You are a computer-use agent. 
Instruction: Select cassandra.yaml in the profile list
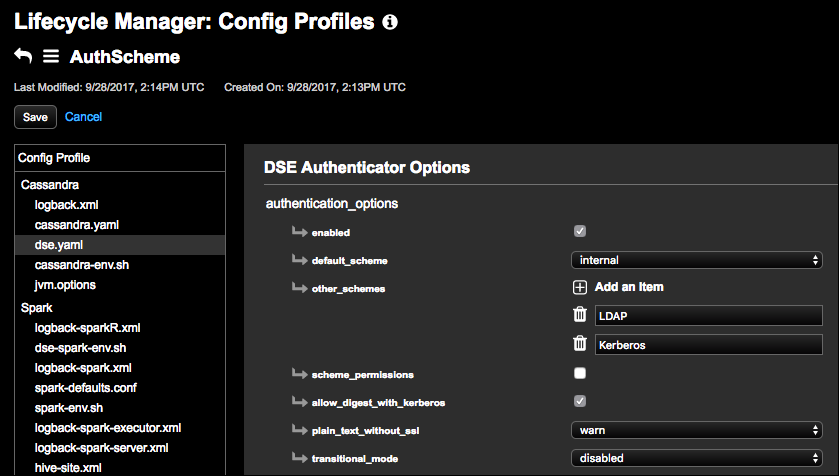[x=77, y=225]
